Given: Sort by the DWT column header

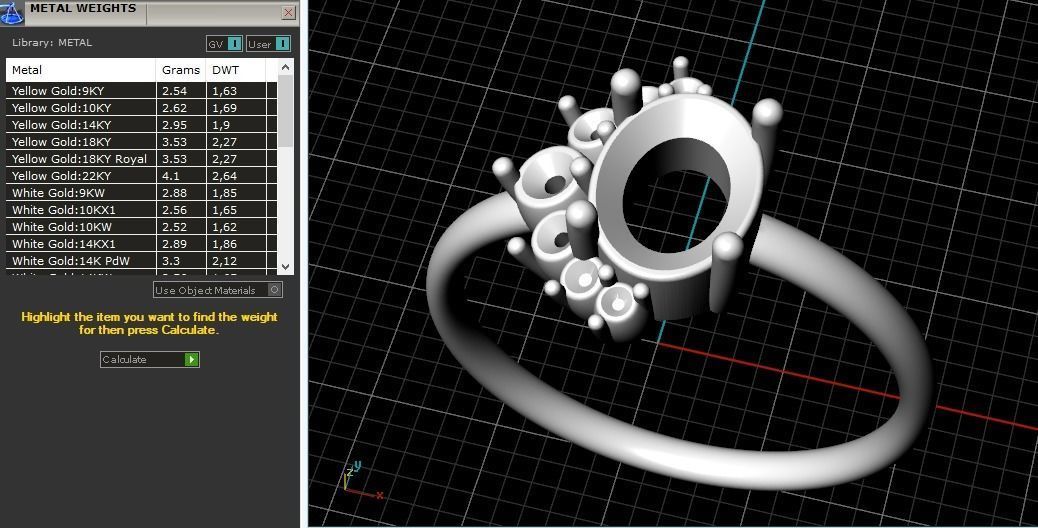Looking at the screenshot, I should pos(236,69).
